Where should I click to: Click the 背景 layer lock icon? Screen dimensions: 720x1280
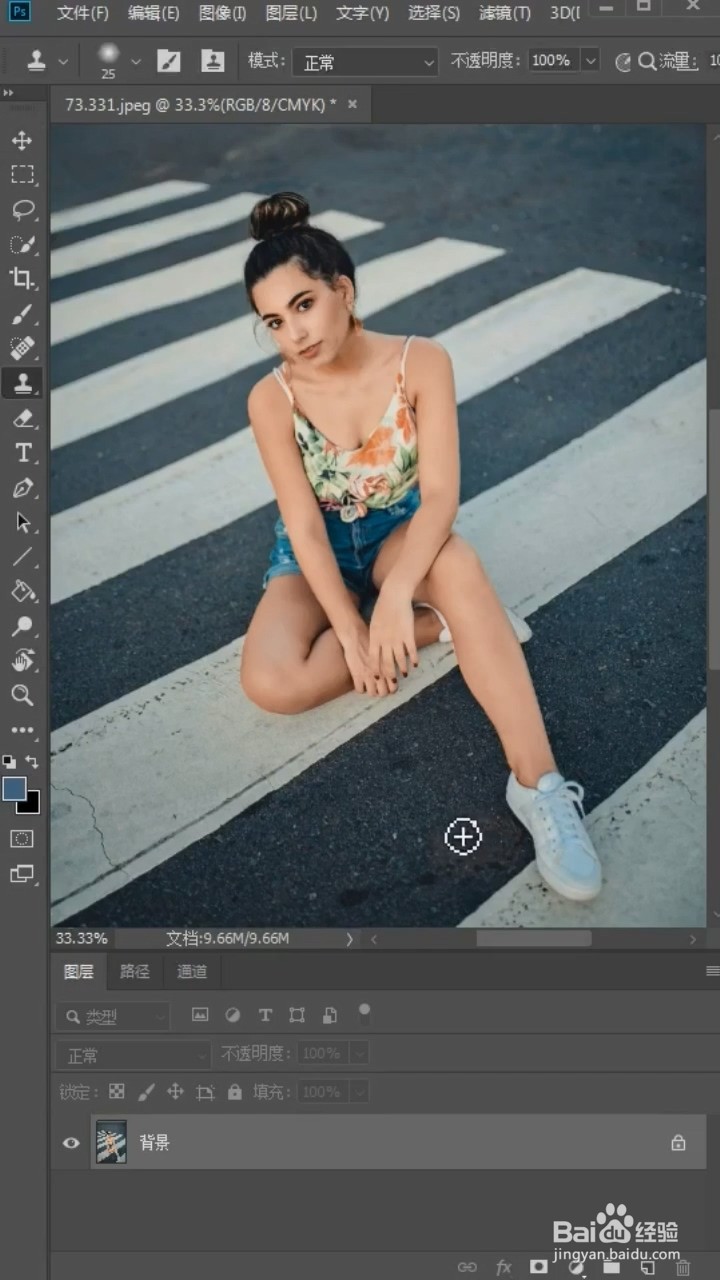click(678, 1142)
